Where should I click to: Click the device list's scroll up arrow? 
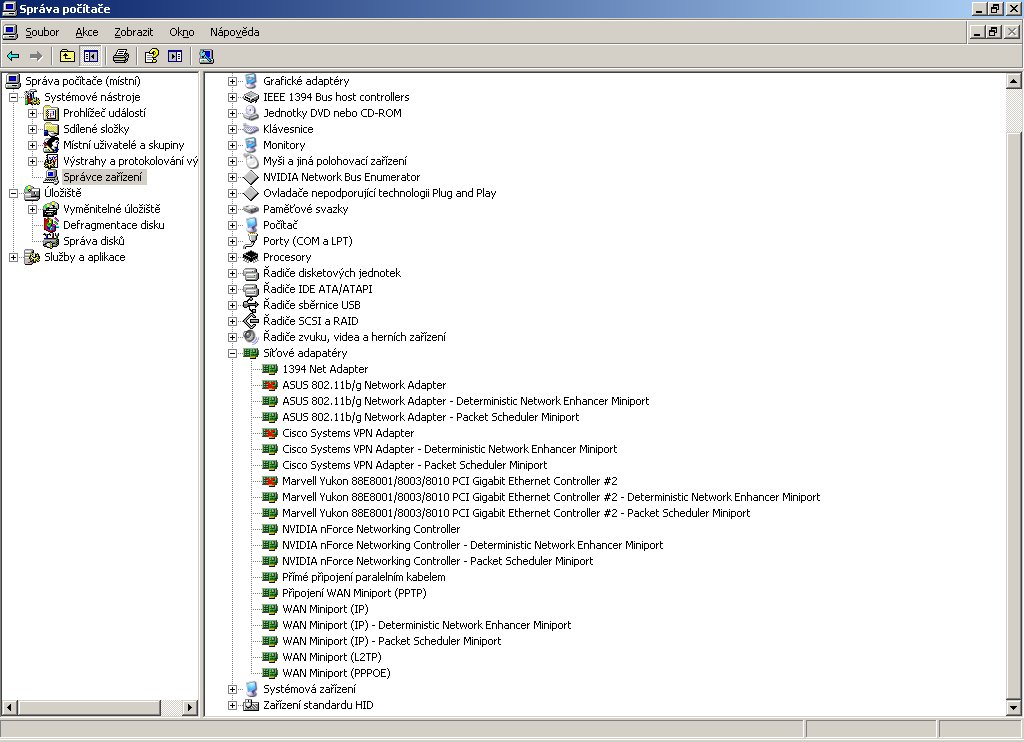[1014, 81]
